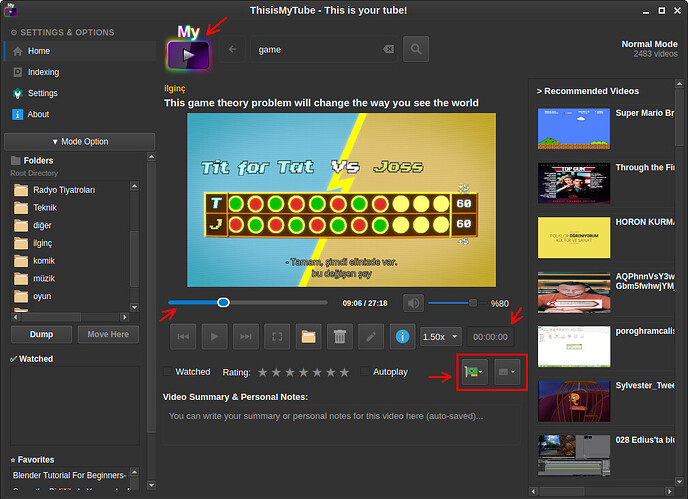Click the Folders header icon
The width and height of the screenshot is (688, 499).
tap(16, 160)
